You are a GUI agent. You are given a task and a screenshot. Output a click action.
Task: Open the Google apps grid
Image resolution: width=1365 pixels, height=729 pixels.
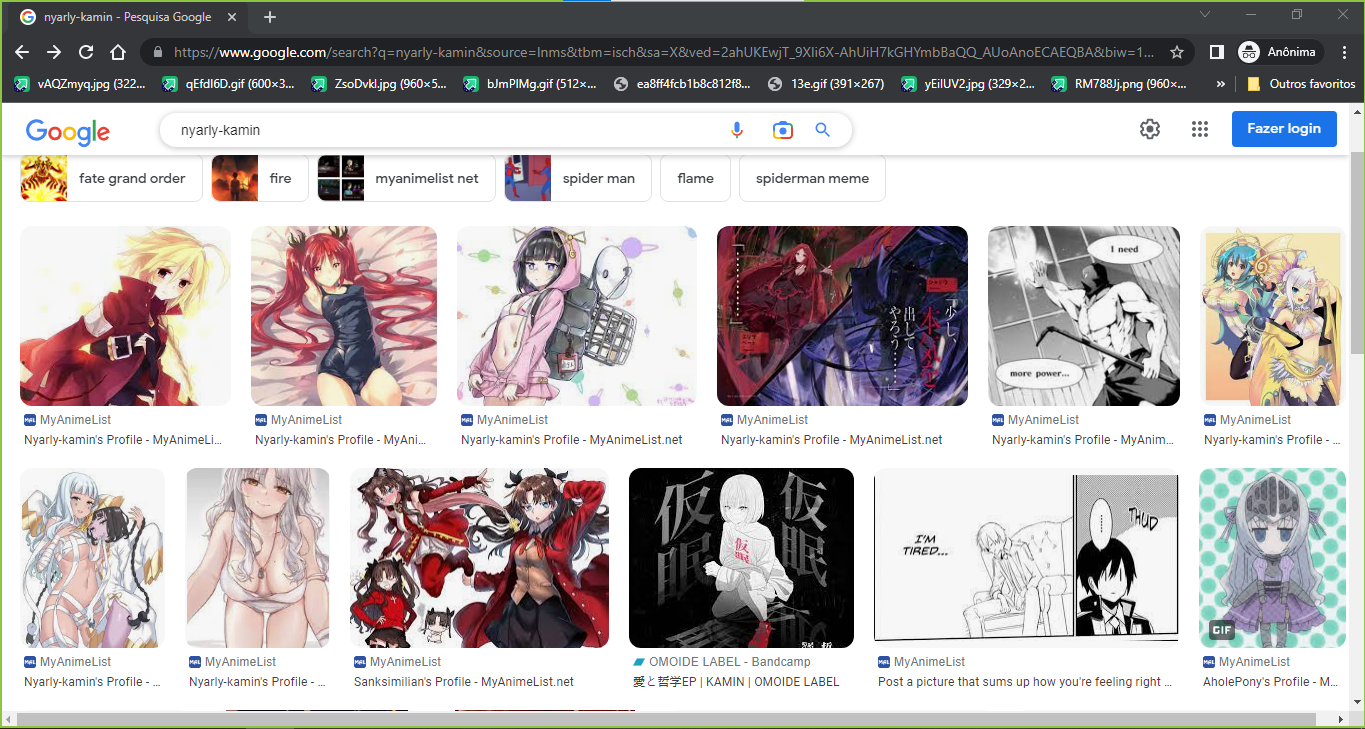coord(1200,129)
